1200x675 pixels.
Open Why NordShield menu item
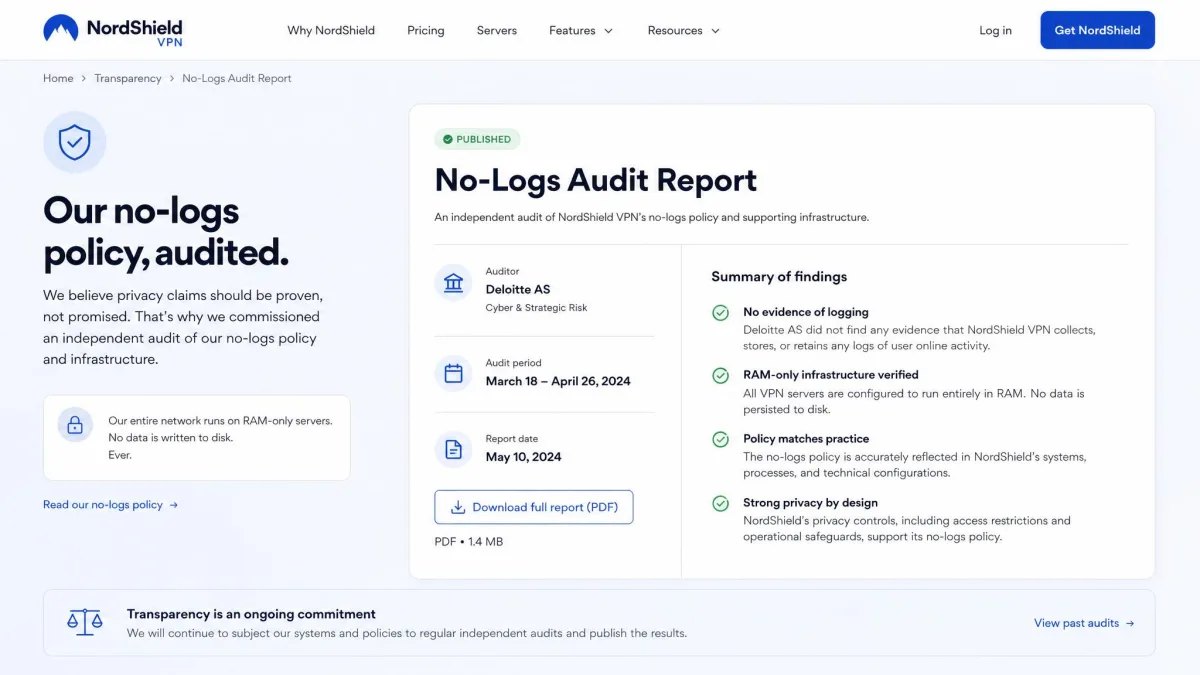(x=331, y=30)
